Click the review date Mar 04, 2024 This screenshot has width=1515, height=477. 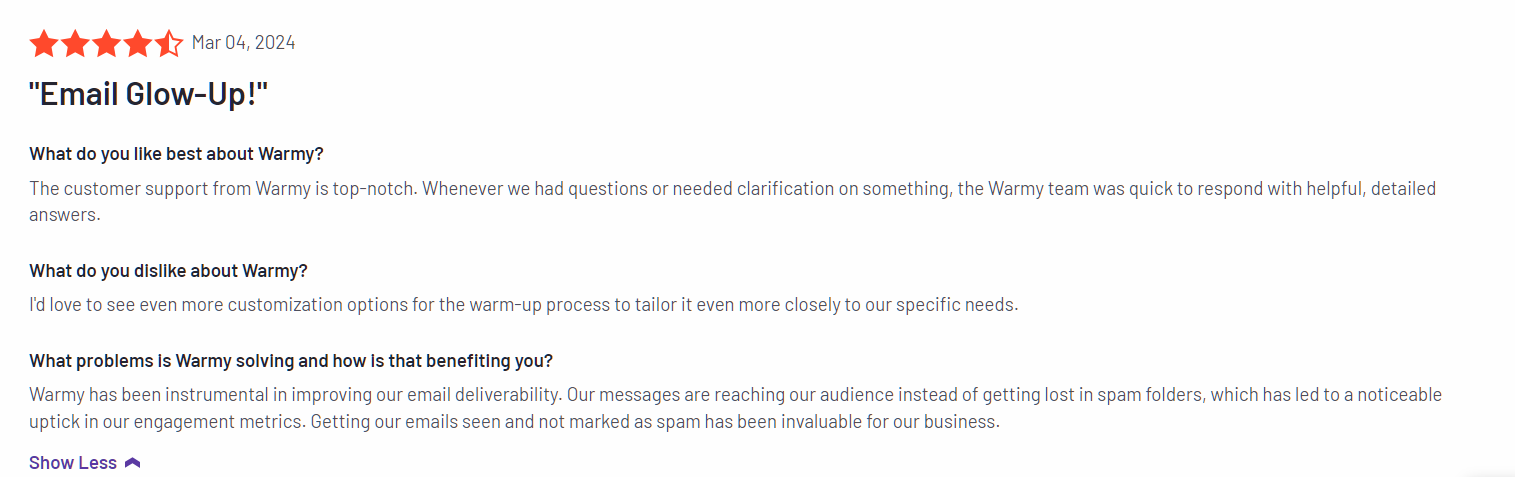coord(243,42)
